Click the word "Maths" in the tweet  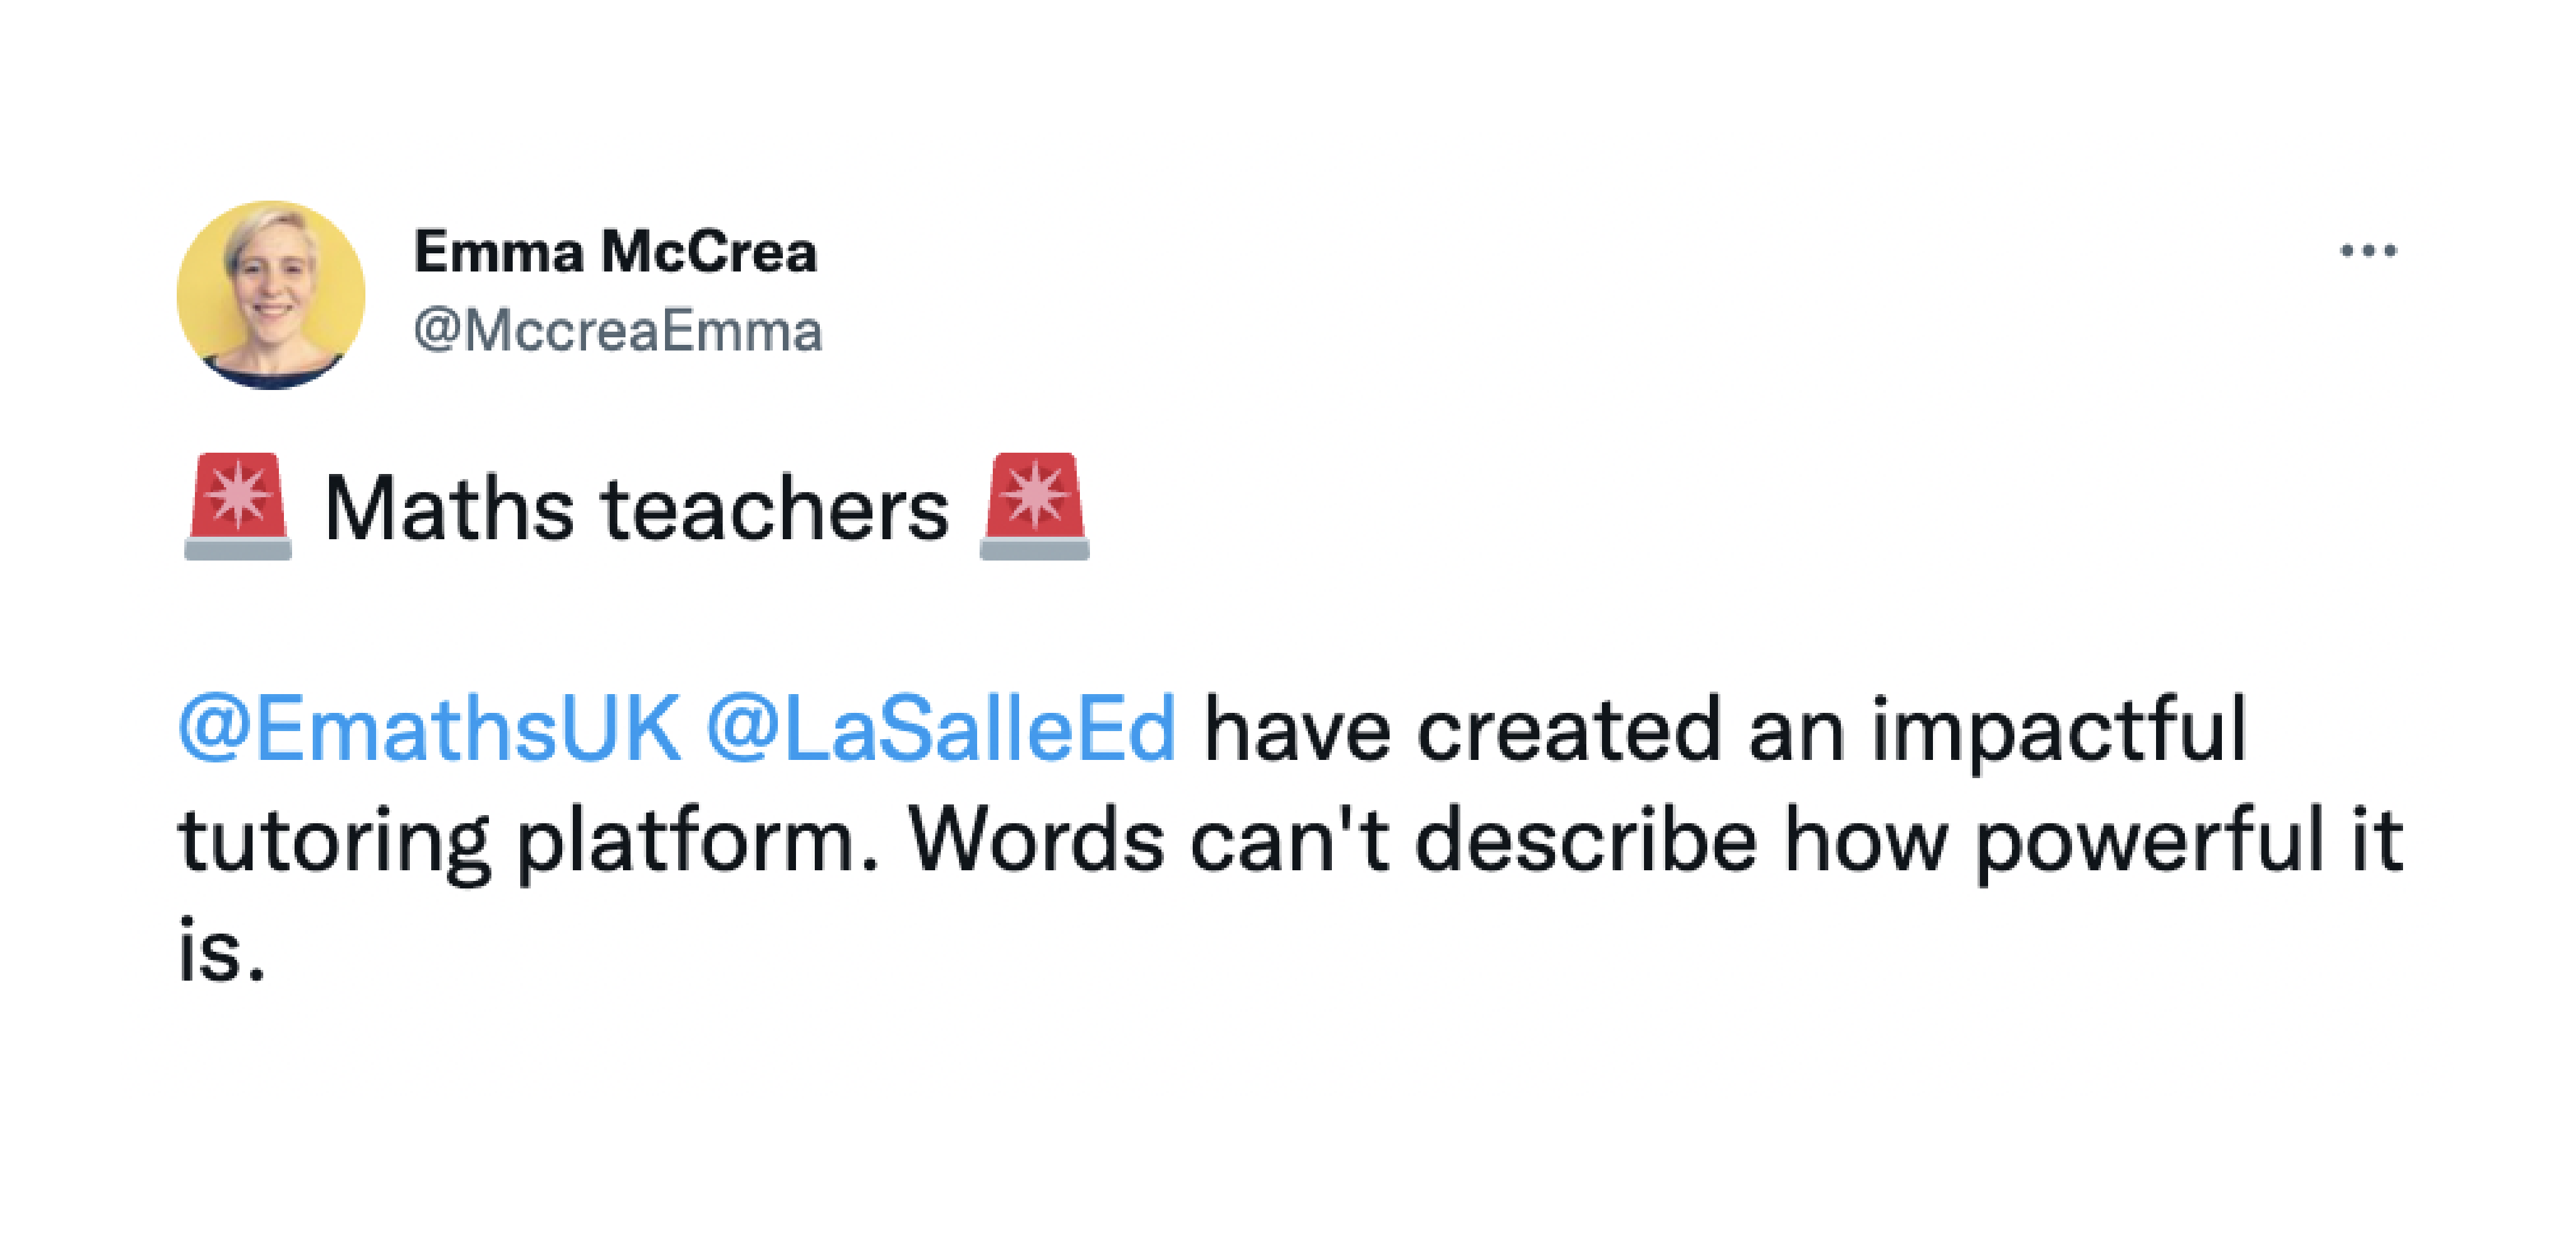point(449,509)
